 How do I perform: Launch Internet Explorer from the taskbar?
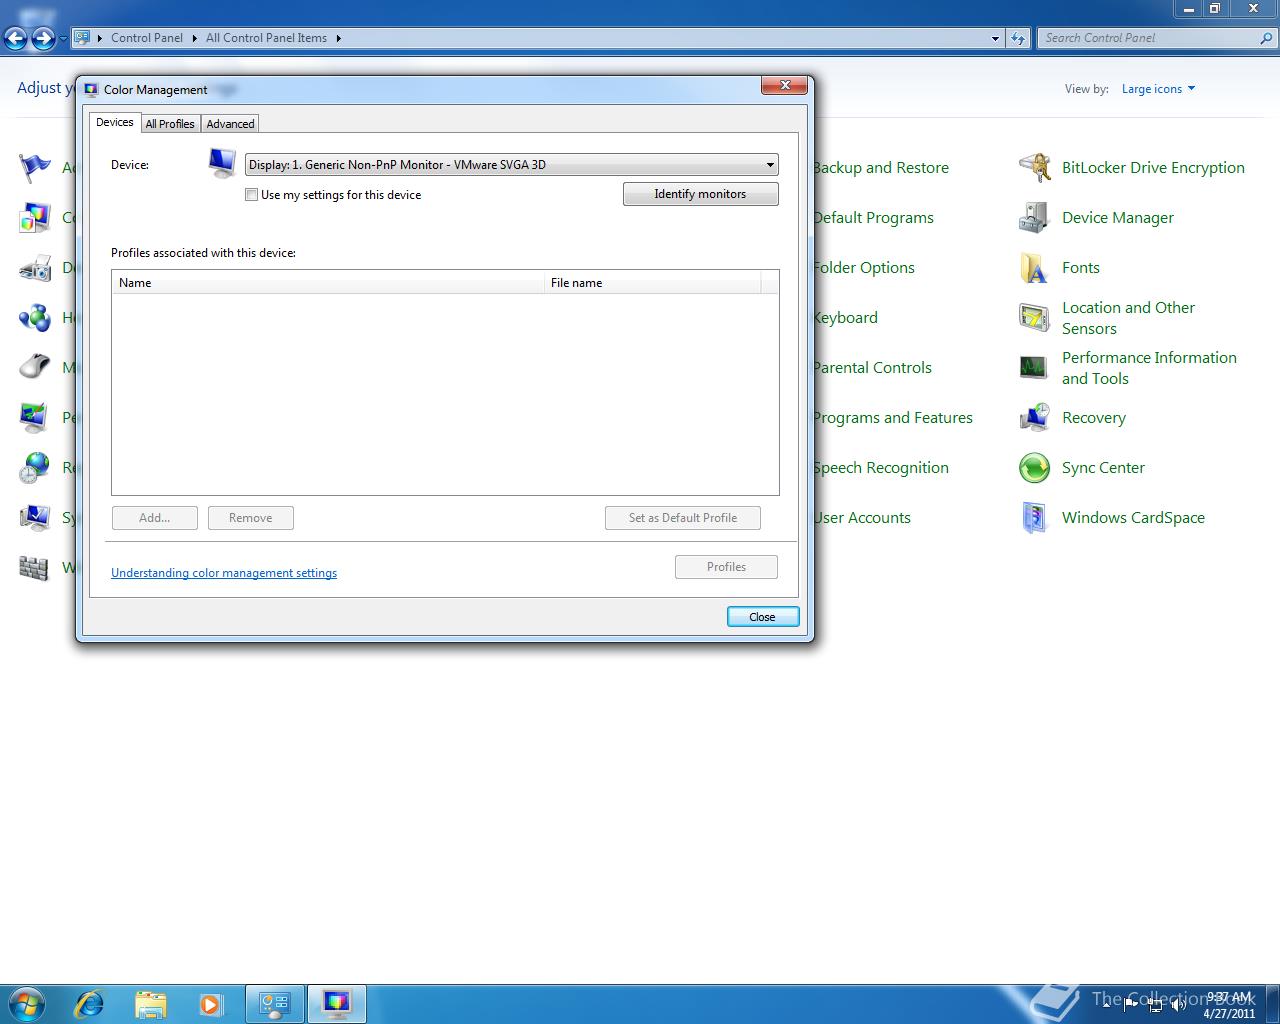[x=90, y=1003]
